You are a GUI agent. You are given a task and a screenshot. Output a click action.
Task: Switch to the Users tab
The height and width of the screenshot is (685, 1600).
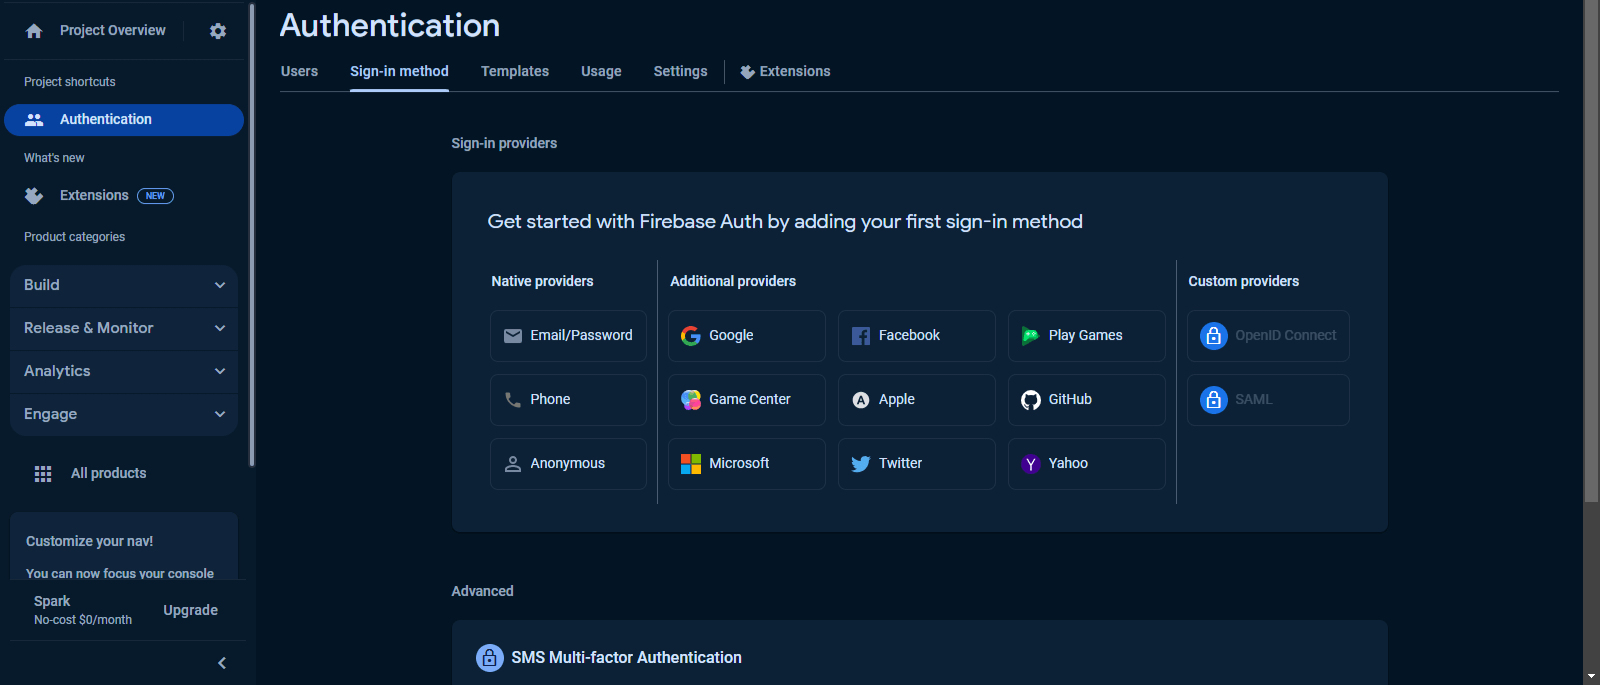(x=299, y=71)
